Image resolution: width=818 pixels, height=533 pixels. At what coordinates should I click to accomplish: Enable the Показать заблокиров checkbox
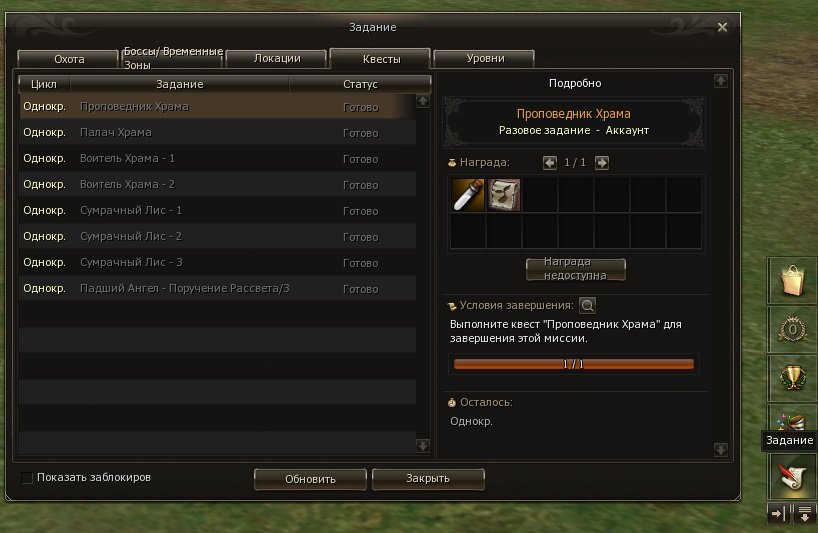pos(27,477)
